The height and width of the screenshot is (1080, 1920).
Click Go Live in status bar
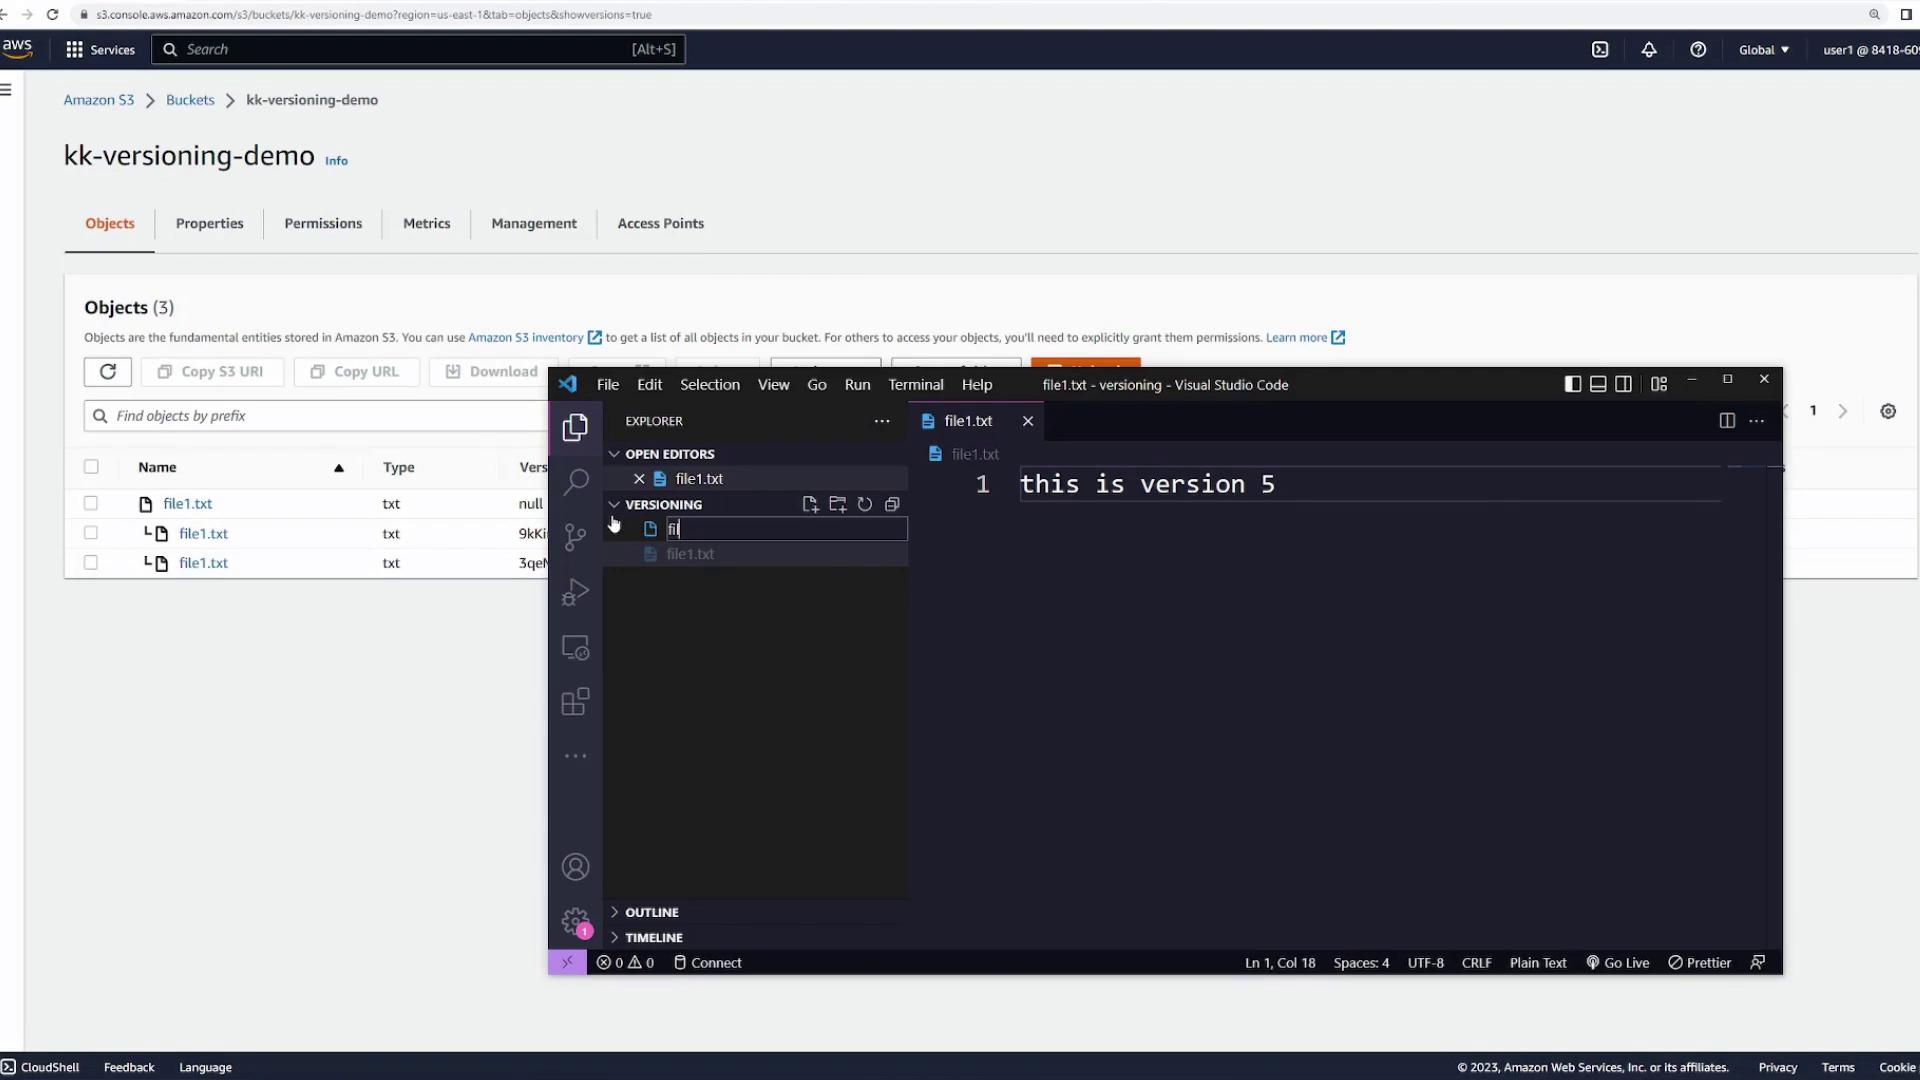point(1617,962)
